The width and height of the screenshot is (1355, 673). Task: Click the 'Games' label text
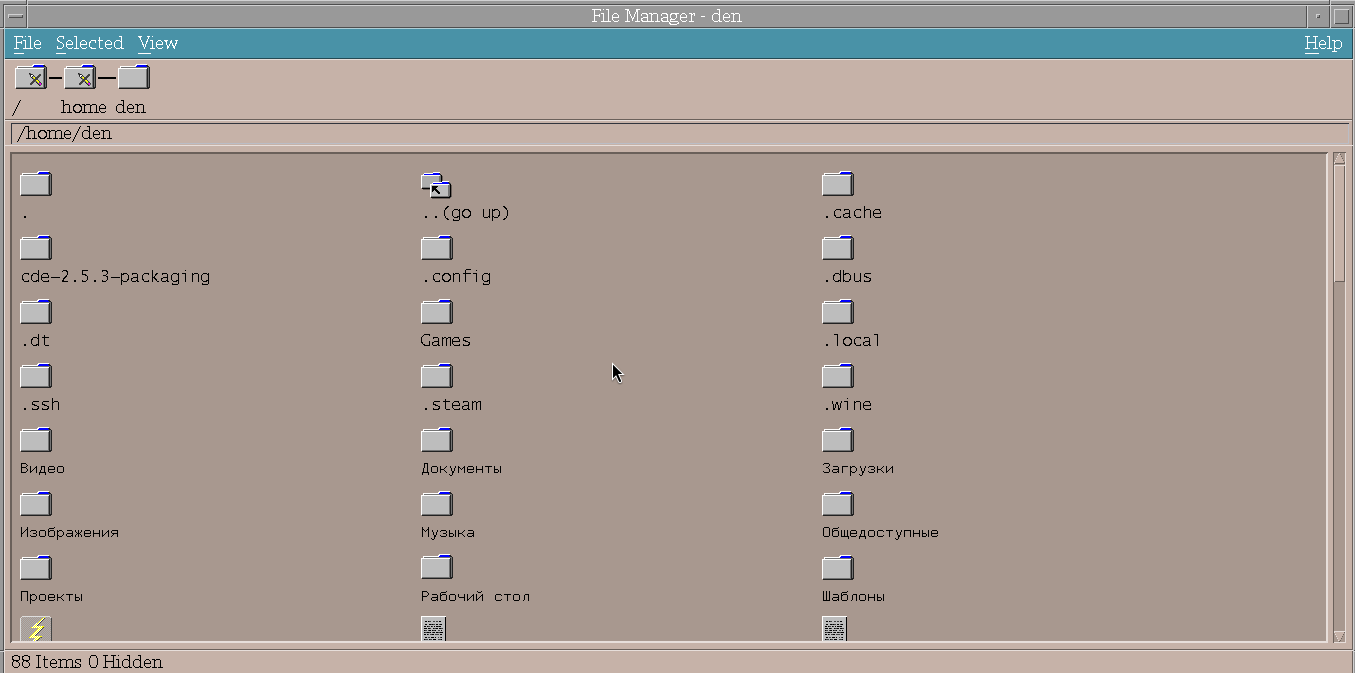pos(446,341)
